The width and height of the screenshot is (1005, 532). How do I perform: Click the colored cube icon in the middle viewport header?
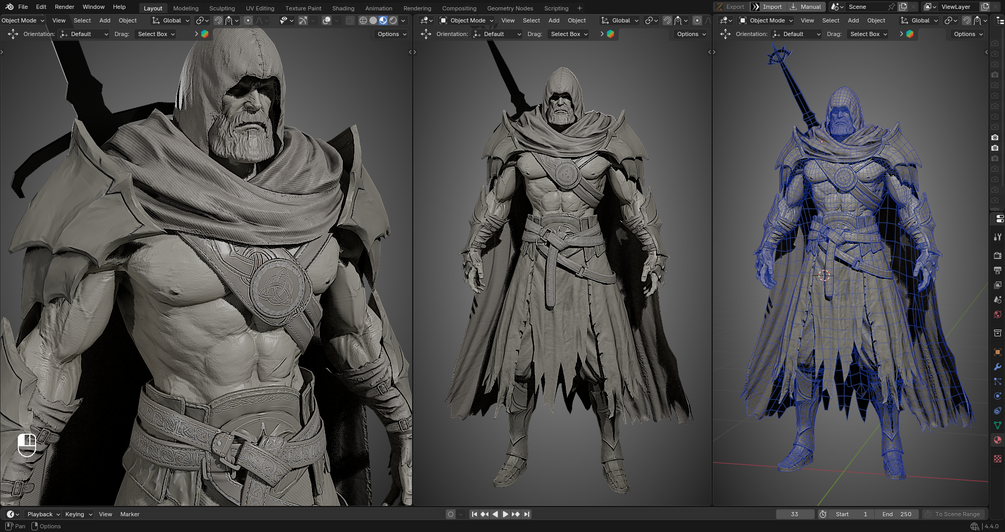coord(610,34)
